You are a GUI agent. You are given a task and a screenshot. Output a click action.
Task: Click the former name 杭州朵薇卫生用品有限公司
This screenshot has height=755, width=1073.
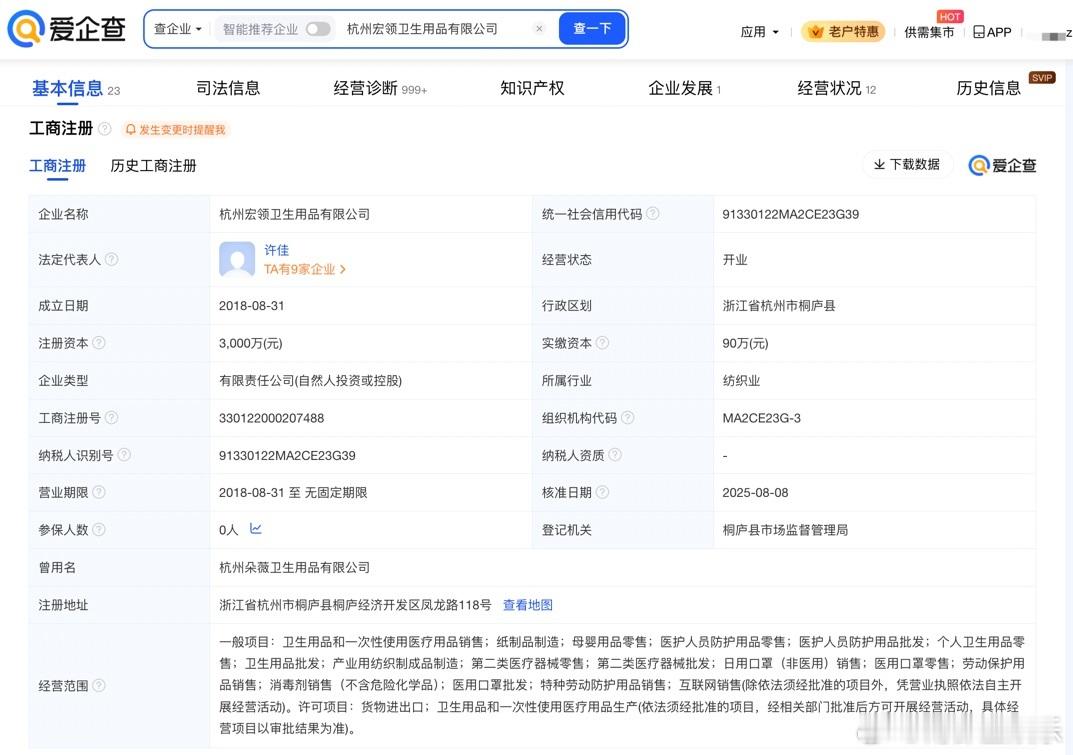[294, 567]
